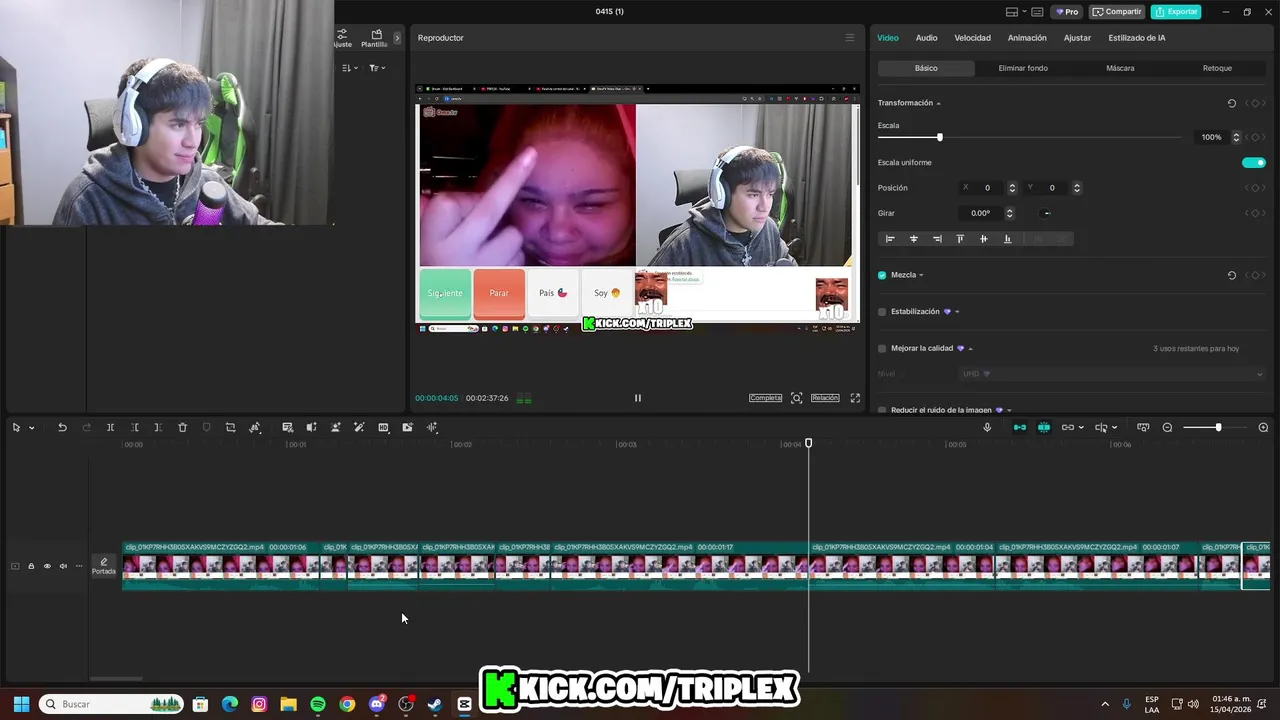
Task: Collapse the Mejorar la calidad section
Action: click(x=970, y=349)
